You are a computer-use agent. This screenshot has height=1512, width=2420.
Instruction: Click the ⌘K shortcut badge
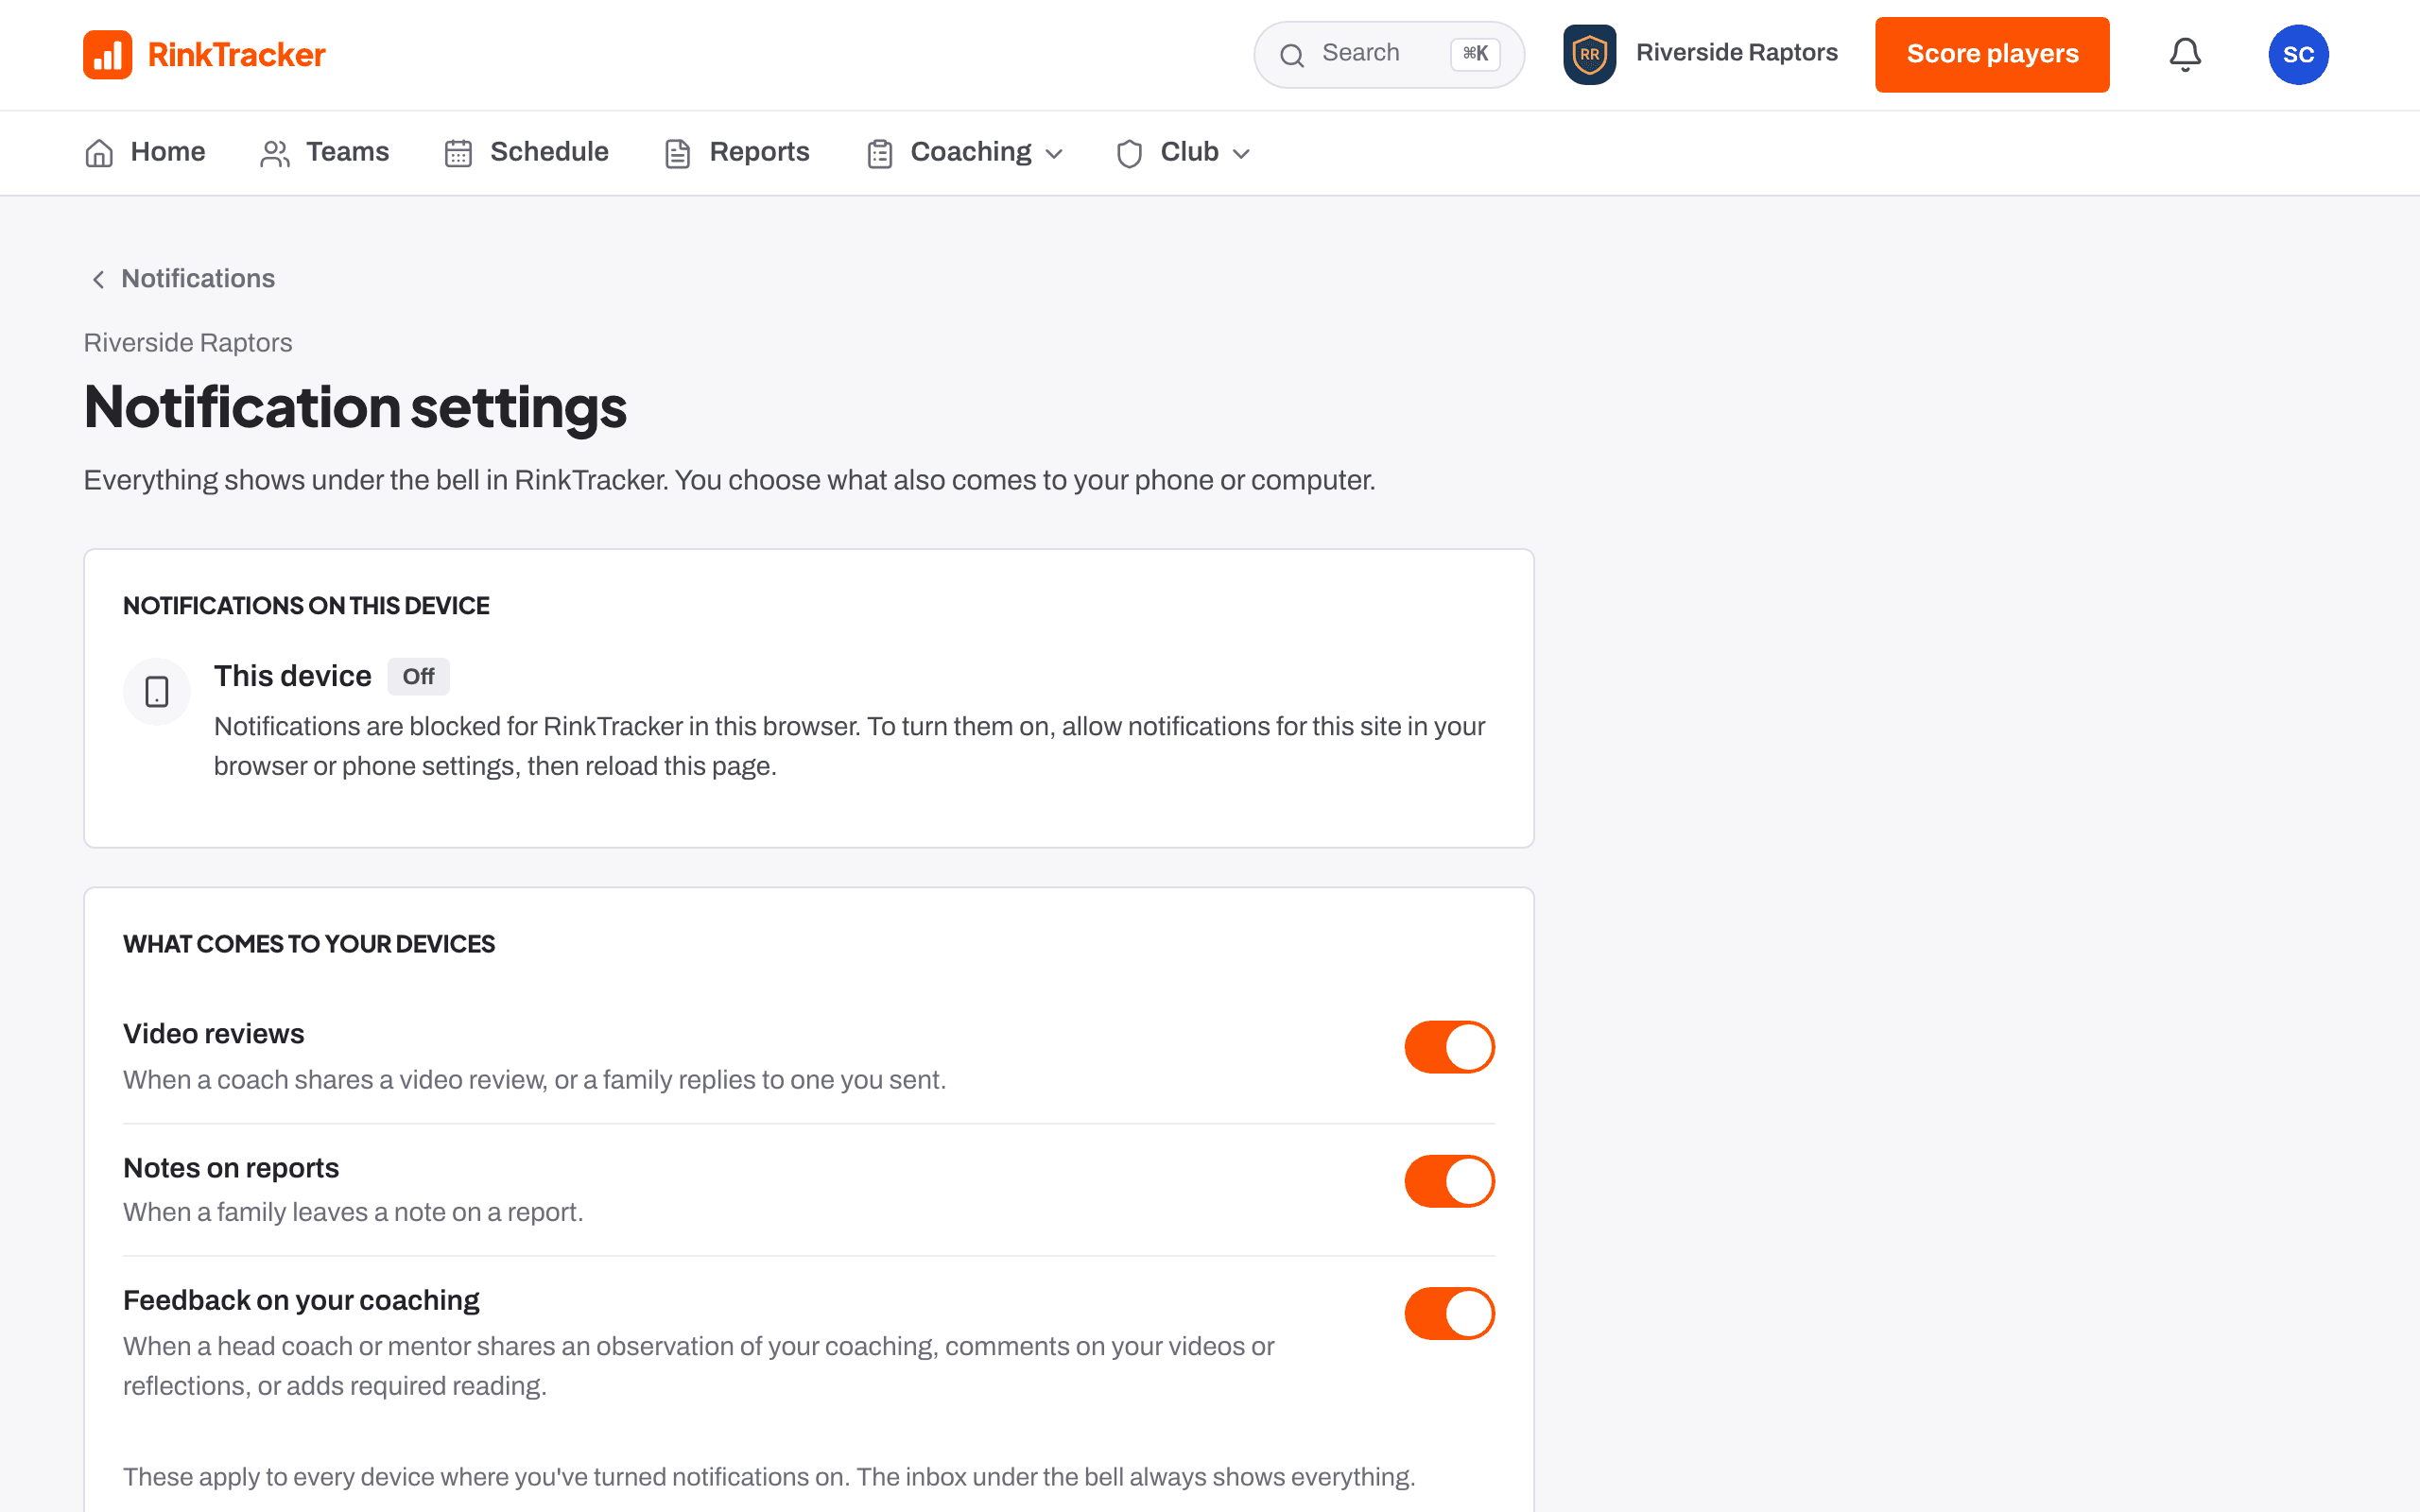1475,54
